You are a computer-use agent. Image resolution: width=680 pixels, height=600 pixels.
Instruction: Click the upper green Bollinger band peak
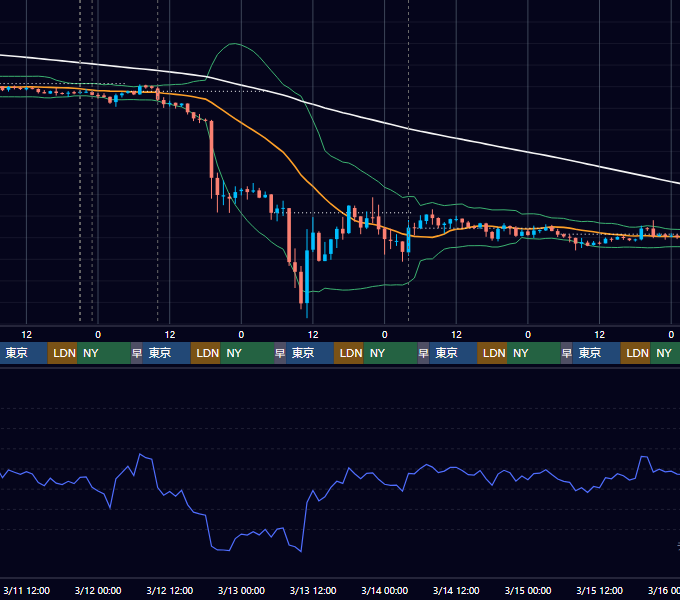(234, 44)
